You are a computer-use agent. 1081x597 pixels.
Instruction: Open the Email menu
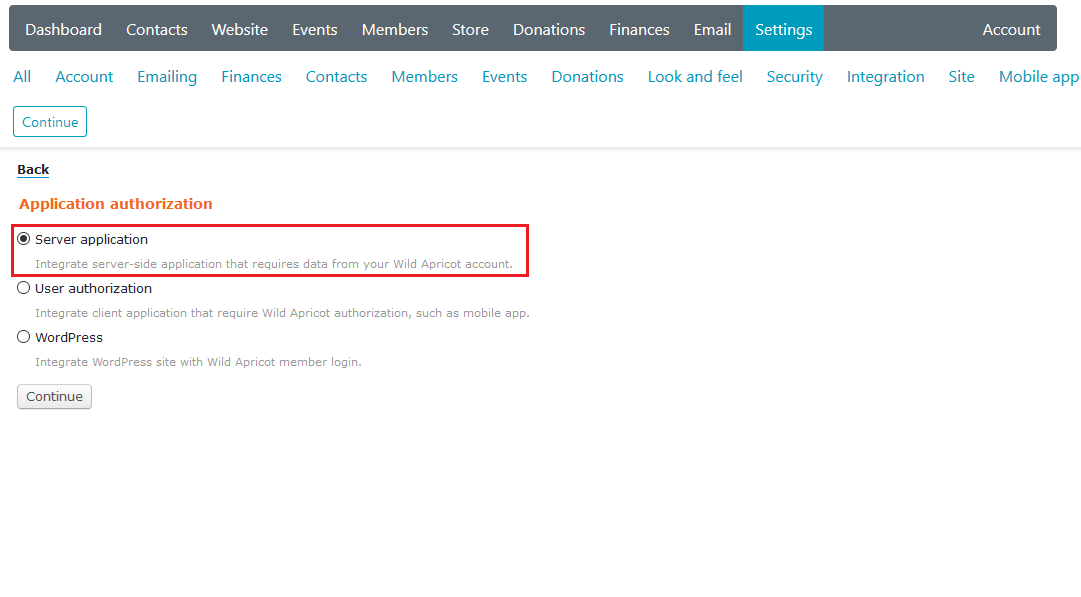pyautogui.click(x=712, y=28)
